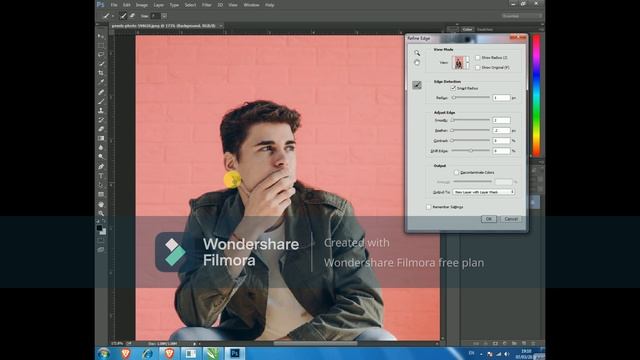This screenshot has width=640, height=360.
Task: Enable Decontaminate Colors checkbox
Action: [456, 173]
